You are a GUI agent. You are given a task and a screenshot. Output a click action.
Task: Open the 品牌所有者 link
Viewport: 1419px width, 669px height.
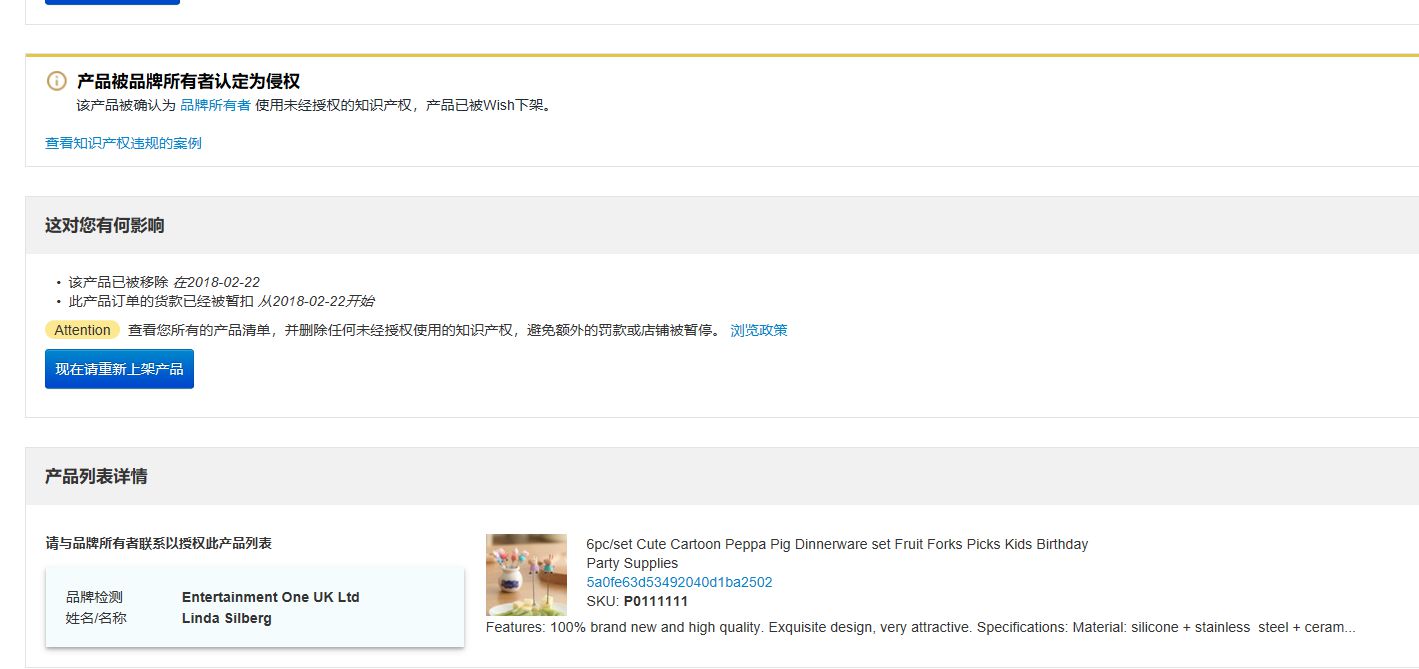pos(215,105)
